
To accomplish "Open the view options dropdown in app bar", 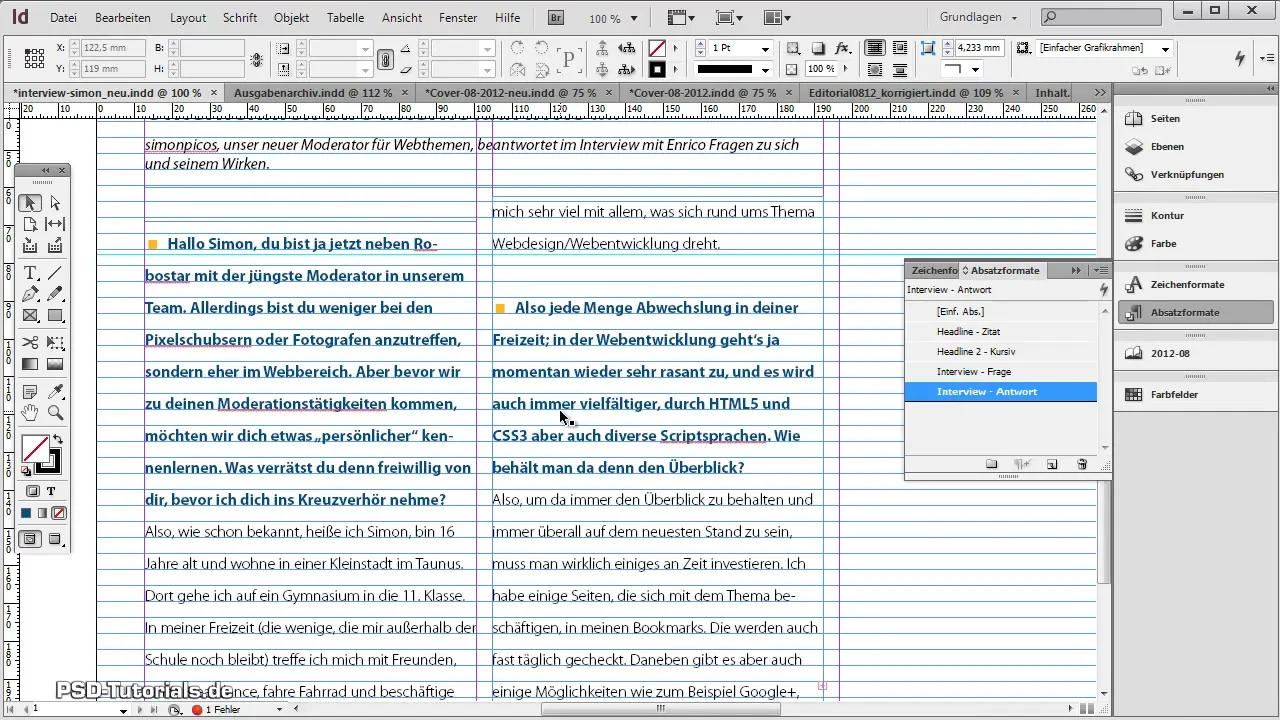I will click(681, 18).
